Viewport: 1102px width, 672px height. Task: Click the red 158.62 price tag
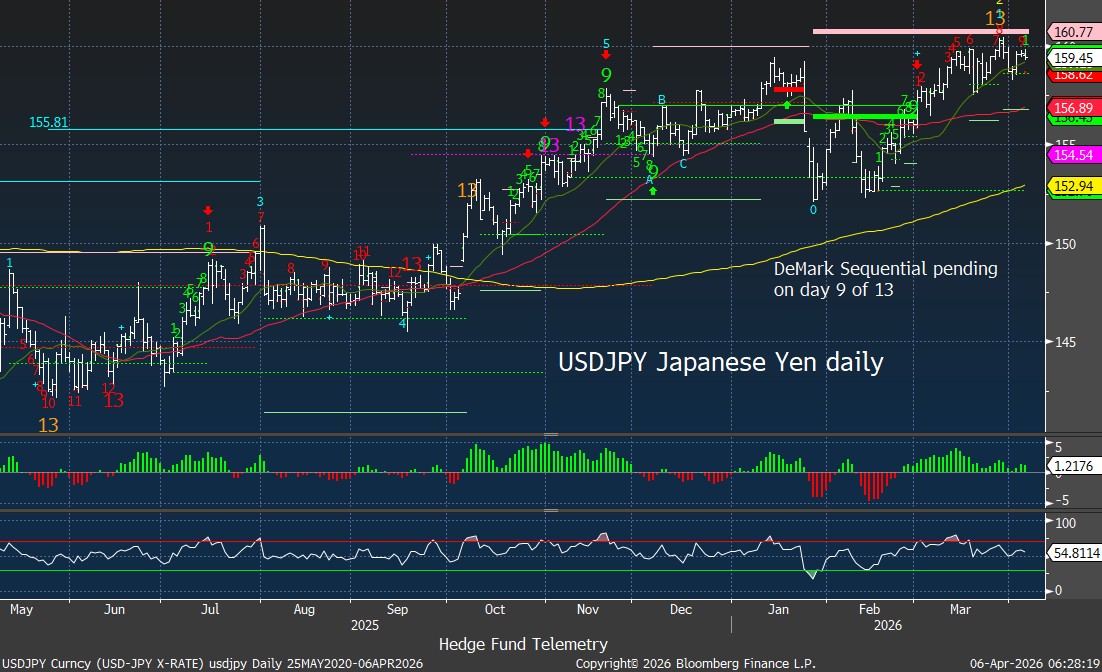click(x=1073, y=74)
